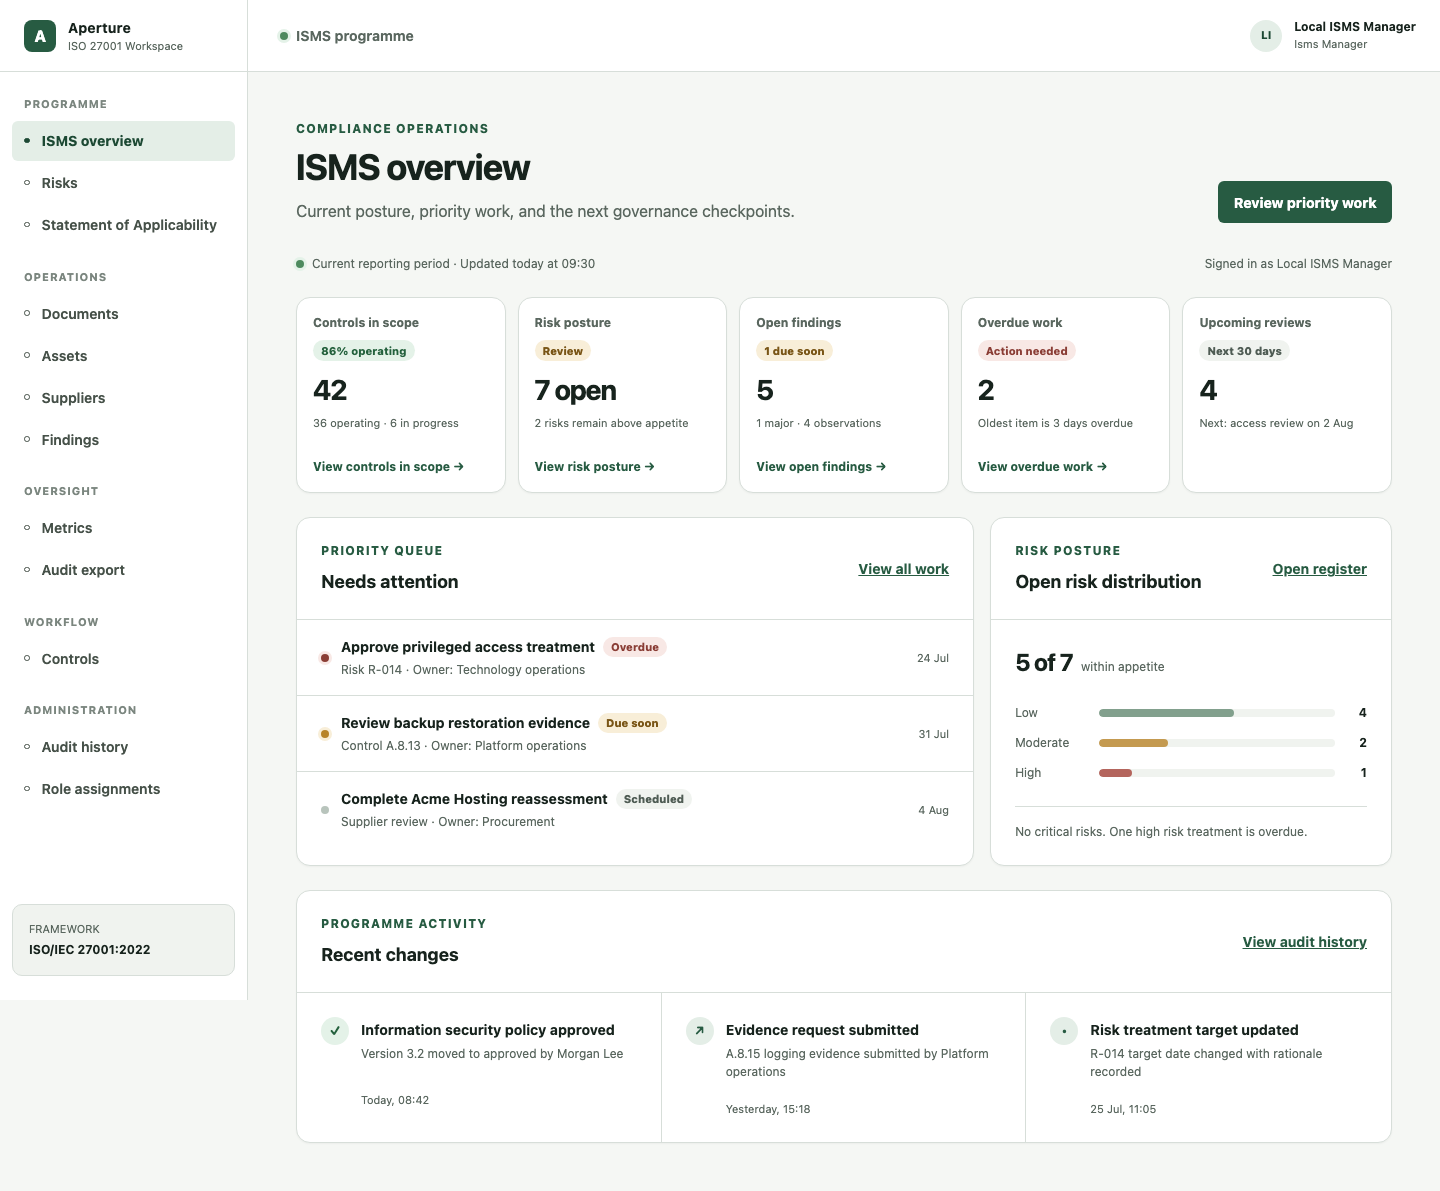Image resolution: width=1440 pixels, height=1191 pixels.
Task: Follow View open findings link
Action: [821, 467]
